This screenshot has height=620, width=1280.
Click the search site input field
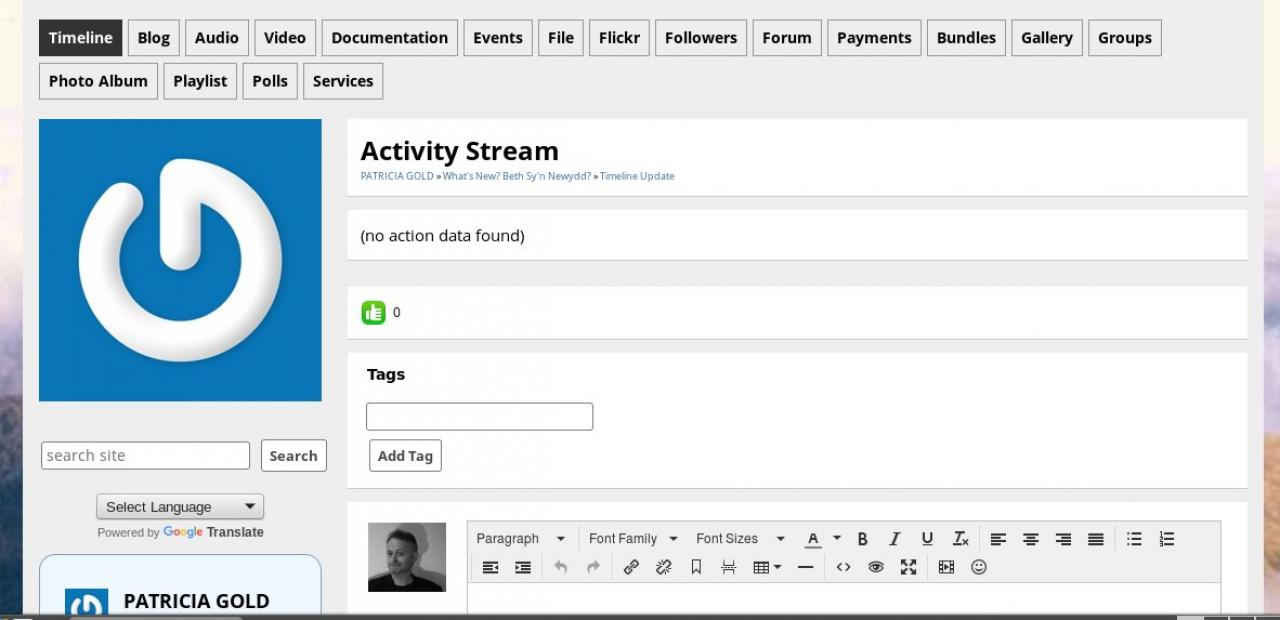[145, 456]
